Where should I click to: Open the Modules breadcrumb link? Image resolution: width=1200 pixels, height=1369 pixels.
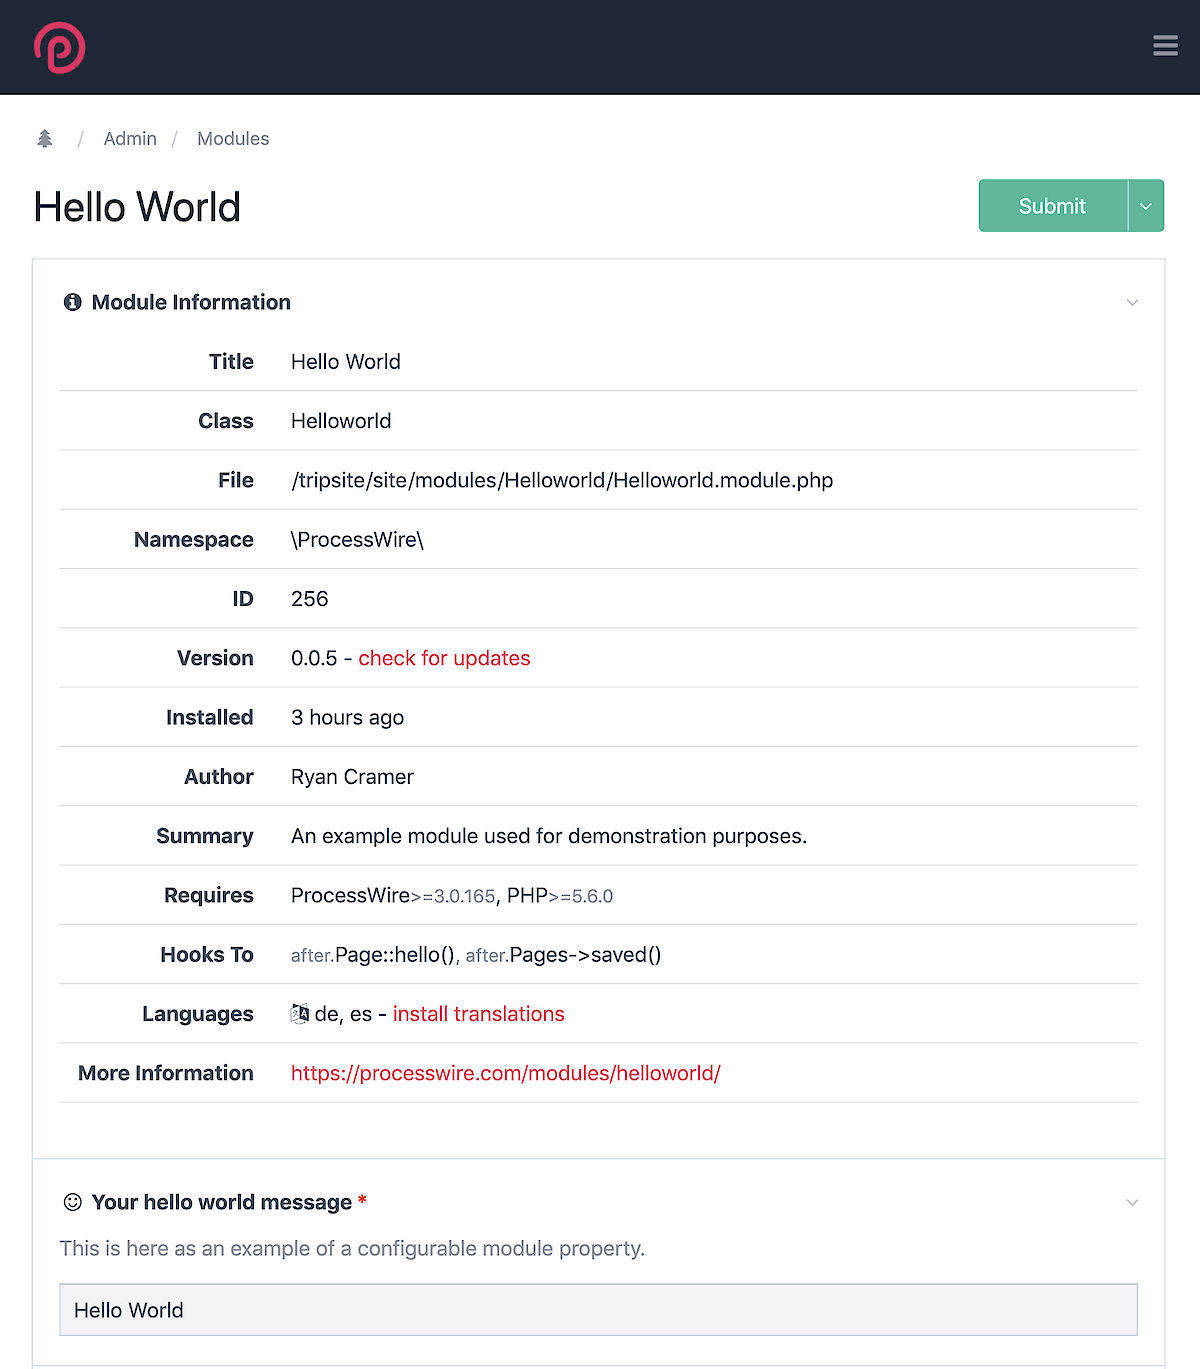click(x=233, y=139)
